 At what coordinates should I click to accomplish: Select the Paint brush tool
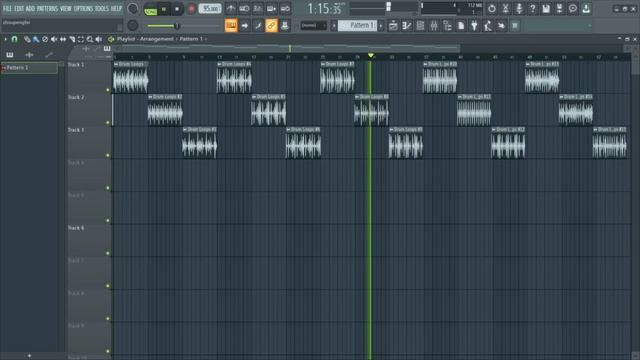point(36,39)
